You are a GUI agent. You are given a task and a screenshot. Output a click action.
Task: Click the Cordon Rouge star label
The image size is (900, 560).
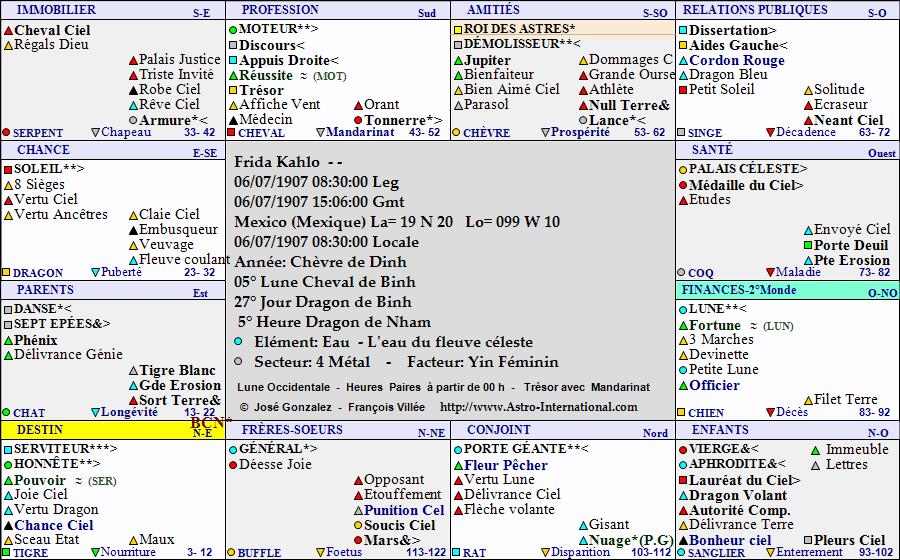pos(737,60)
